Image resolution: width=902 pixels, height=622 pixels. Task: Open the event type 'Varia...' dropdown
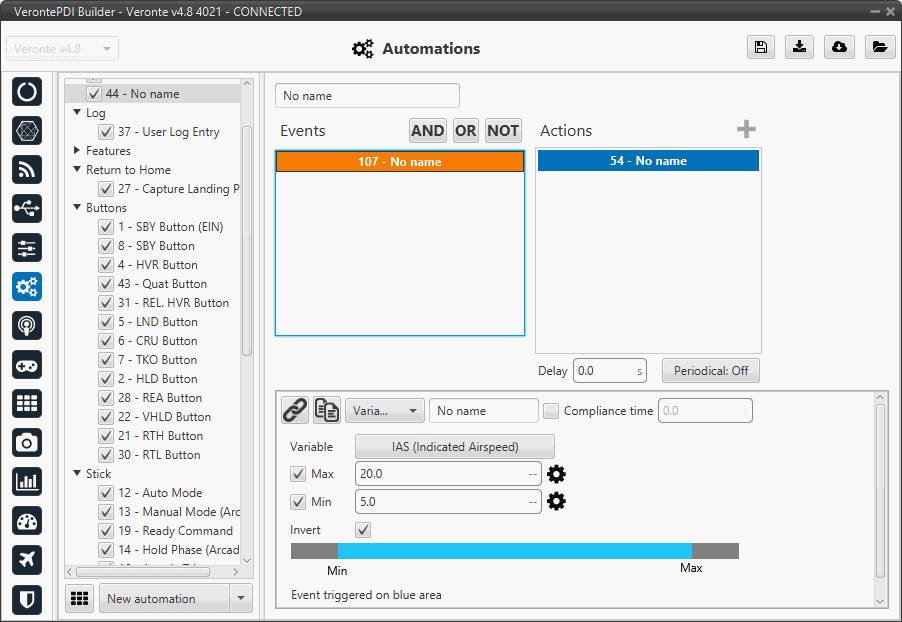tap(384, 411)
